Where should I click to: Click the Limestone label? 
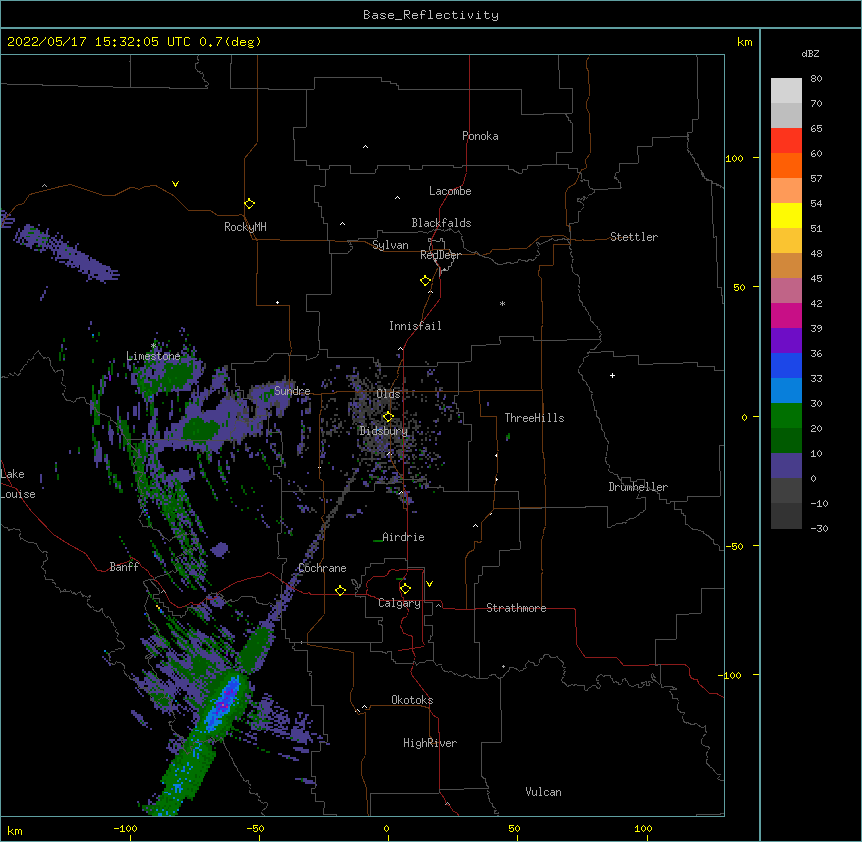click(x=153, y=356)
